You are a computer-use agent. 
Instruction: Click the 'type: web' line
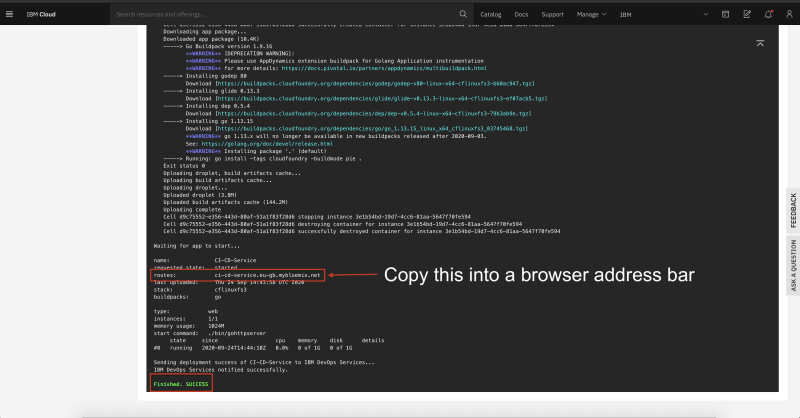click(186, 311)
